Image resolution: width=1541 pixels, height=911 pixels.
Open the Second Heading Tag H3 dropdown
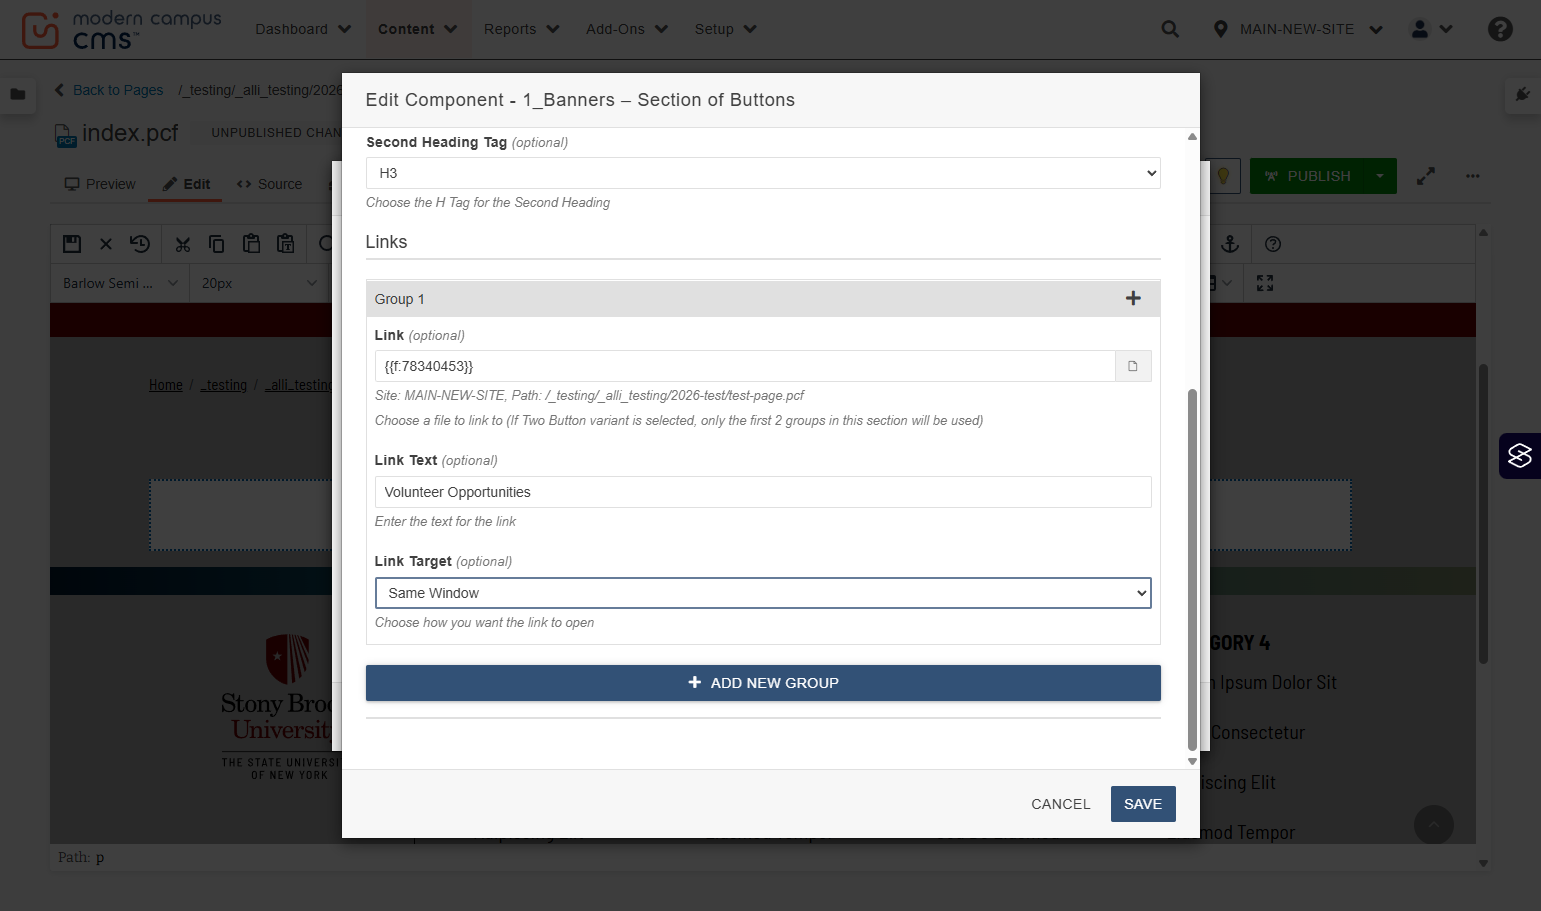click(763, 173)
